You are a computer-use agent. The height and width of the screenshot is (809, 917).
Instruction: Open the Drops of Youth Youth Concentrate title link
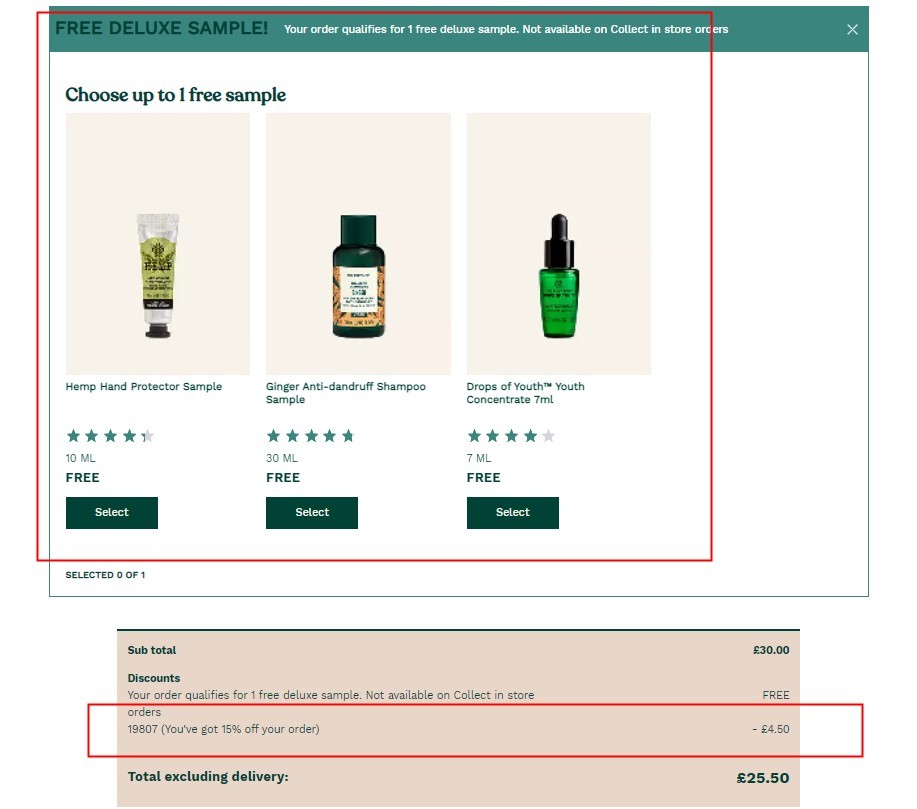(525, 393)
